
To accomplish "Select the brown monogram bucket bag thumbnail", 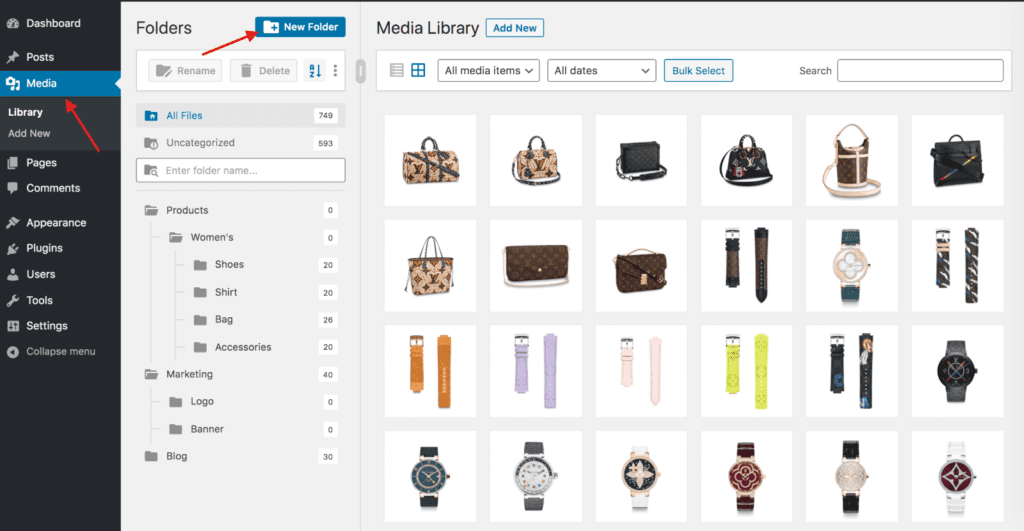I will tap(852, 161).
